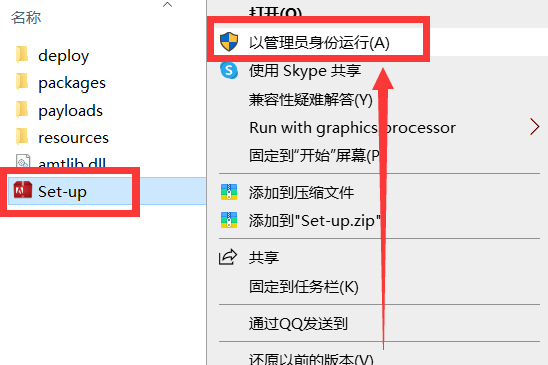Toggle sort order arrow above 名称 column

[168, 5]
